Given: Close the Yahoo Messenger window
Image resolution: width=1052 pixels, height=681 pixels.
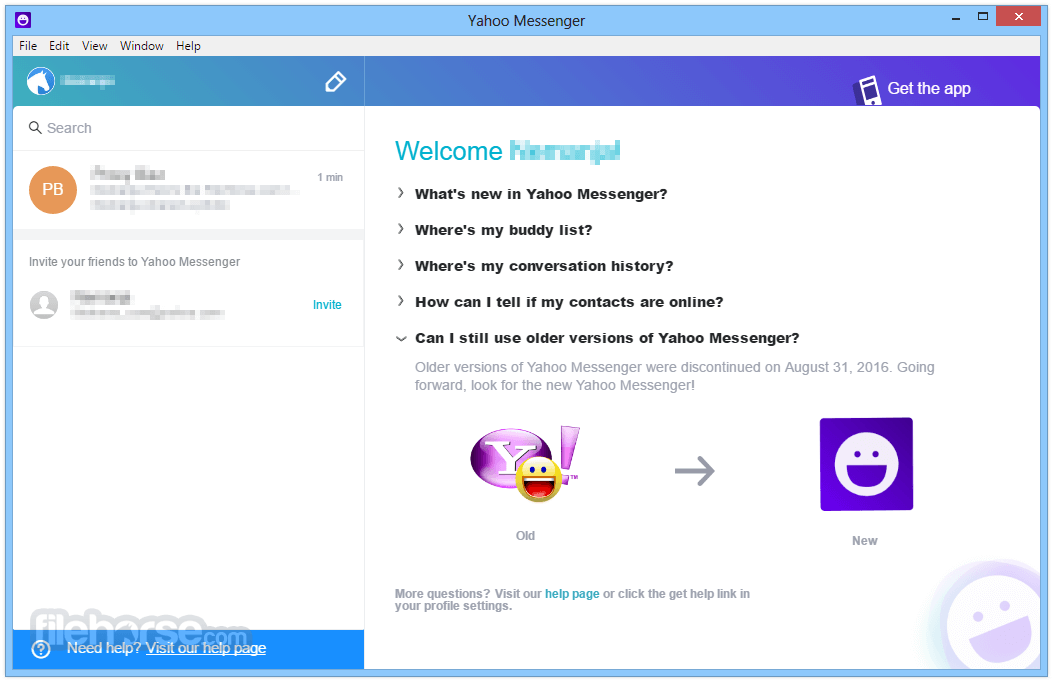Looking at the screenshot, I should click(x=1018, y=17).
